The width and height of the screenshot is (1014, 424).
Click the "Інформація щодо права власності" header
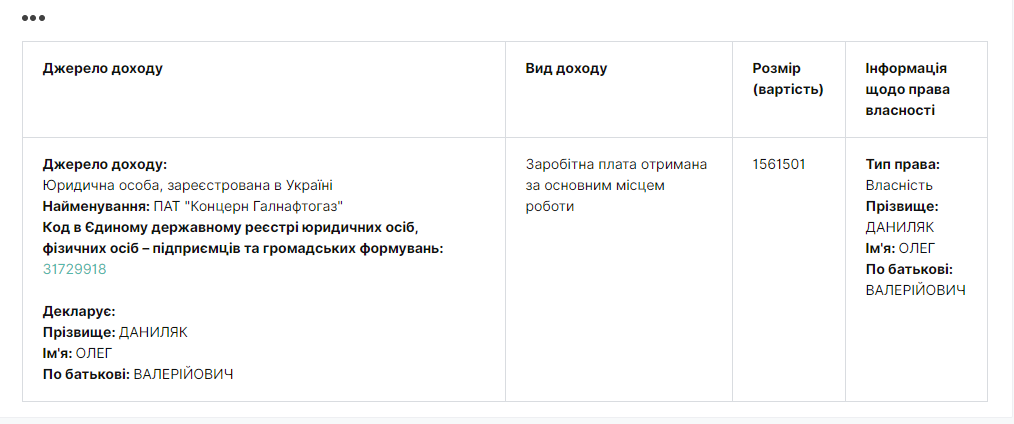[907, 89]
